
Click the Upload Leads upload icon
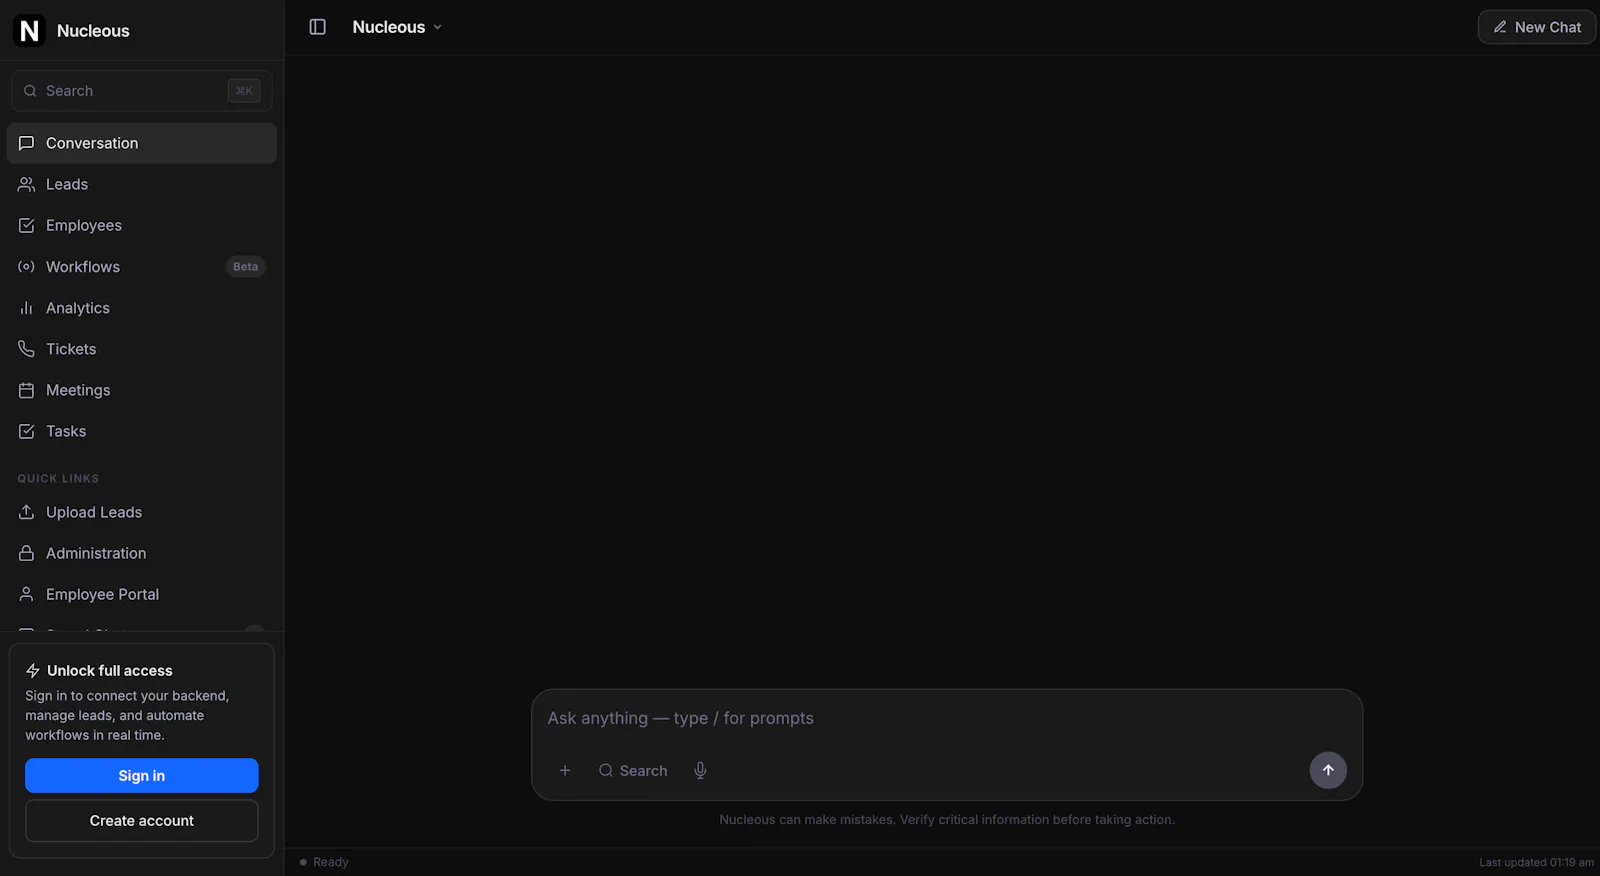coord(27,512)
